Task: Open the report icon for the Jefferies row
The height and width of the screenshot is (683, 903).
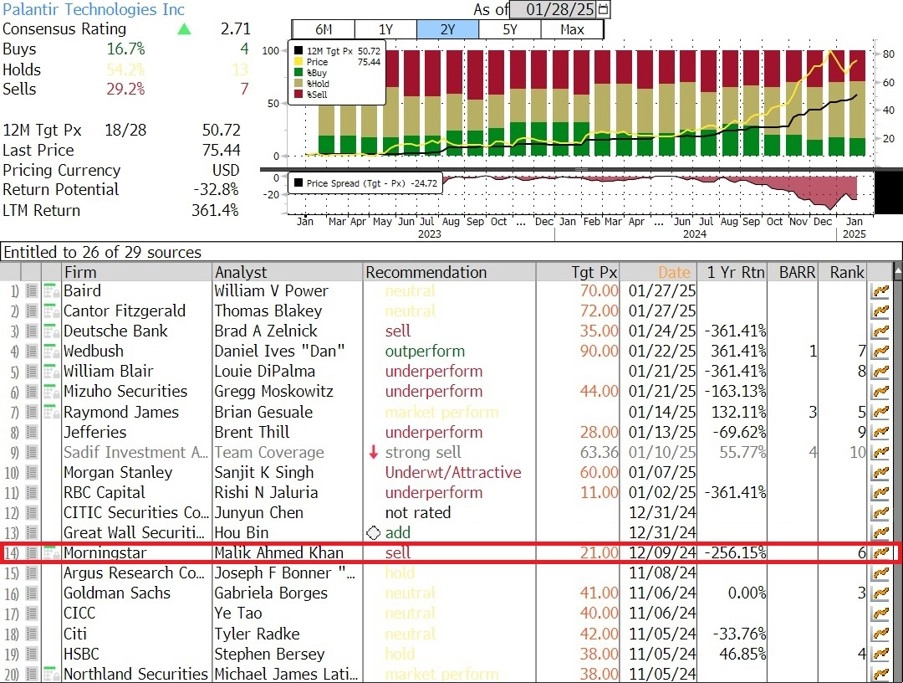Action: [32, 432]
